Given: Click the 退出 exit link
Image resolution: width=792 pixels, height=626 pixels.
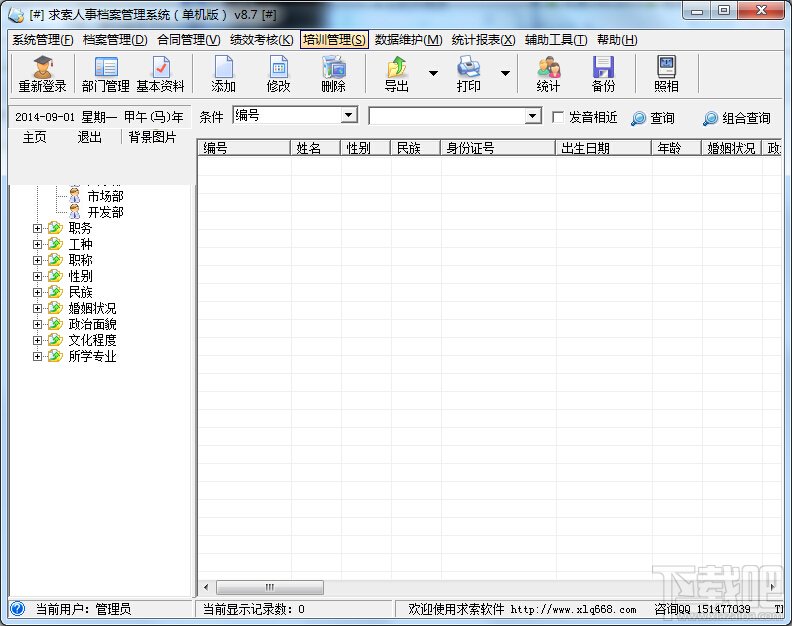Looking at the screenshot, I should click(89, 137).
